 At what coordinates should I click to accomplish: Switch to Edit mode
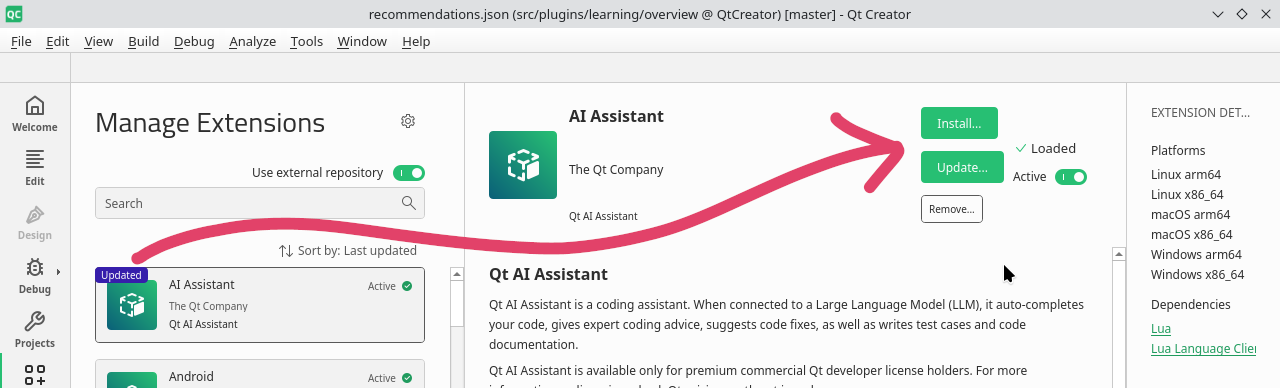click(x=34, y=167)
